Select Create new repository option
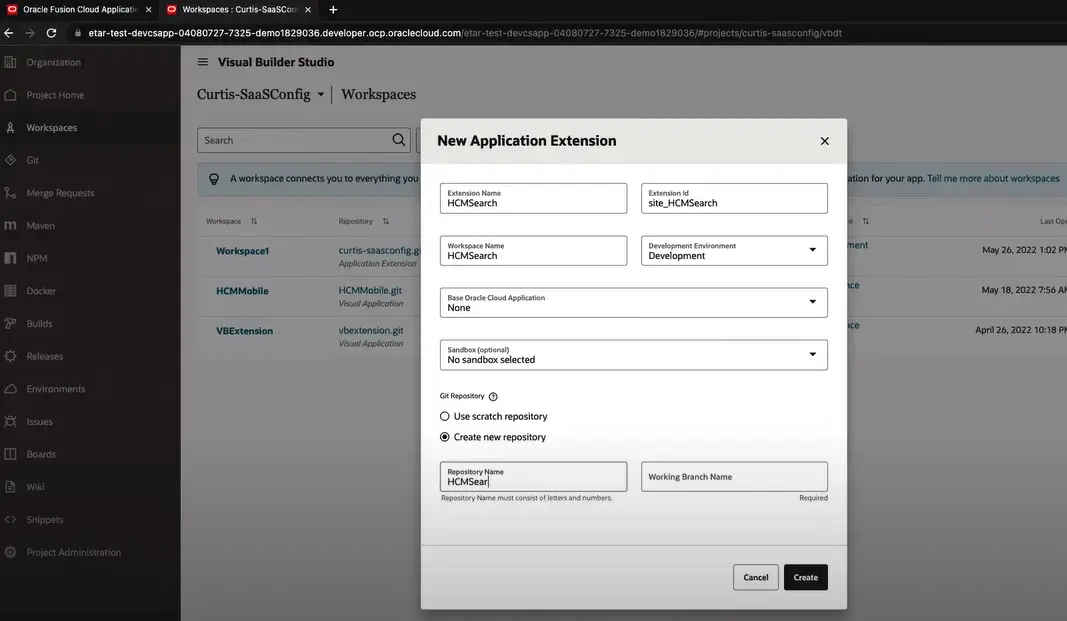This screenshot has height=621, width=1067. tap(445, 437)
